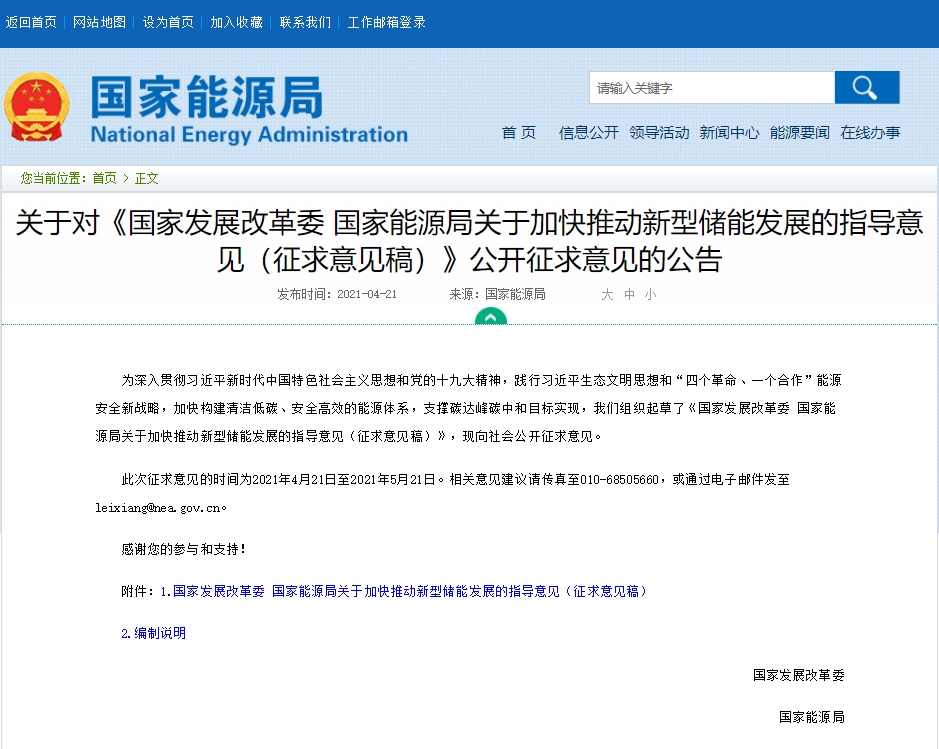Open 网站地图 top bar link

pyautogui.click(x=99, y=22)
